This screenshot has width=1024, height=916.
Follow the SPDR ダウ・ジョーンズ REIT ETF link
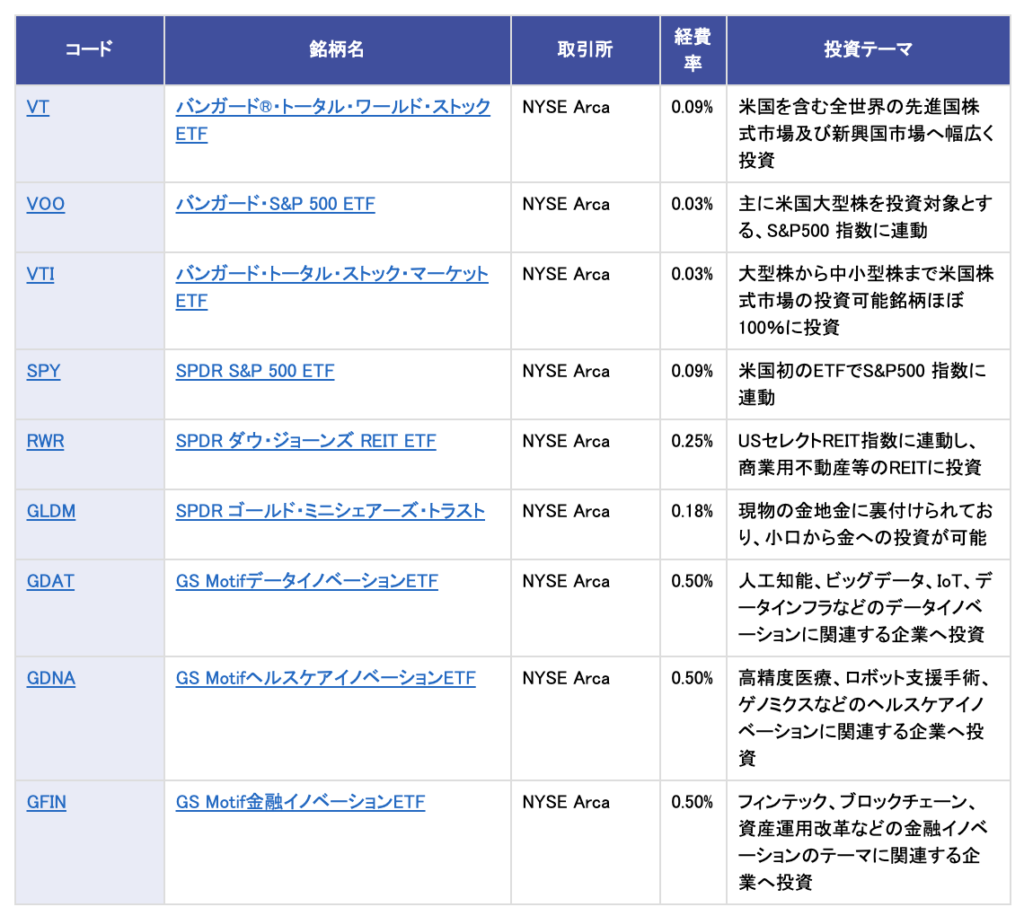[306, 441]
